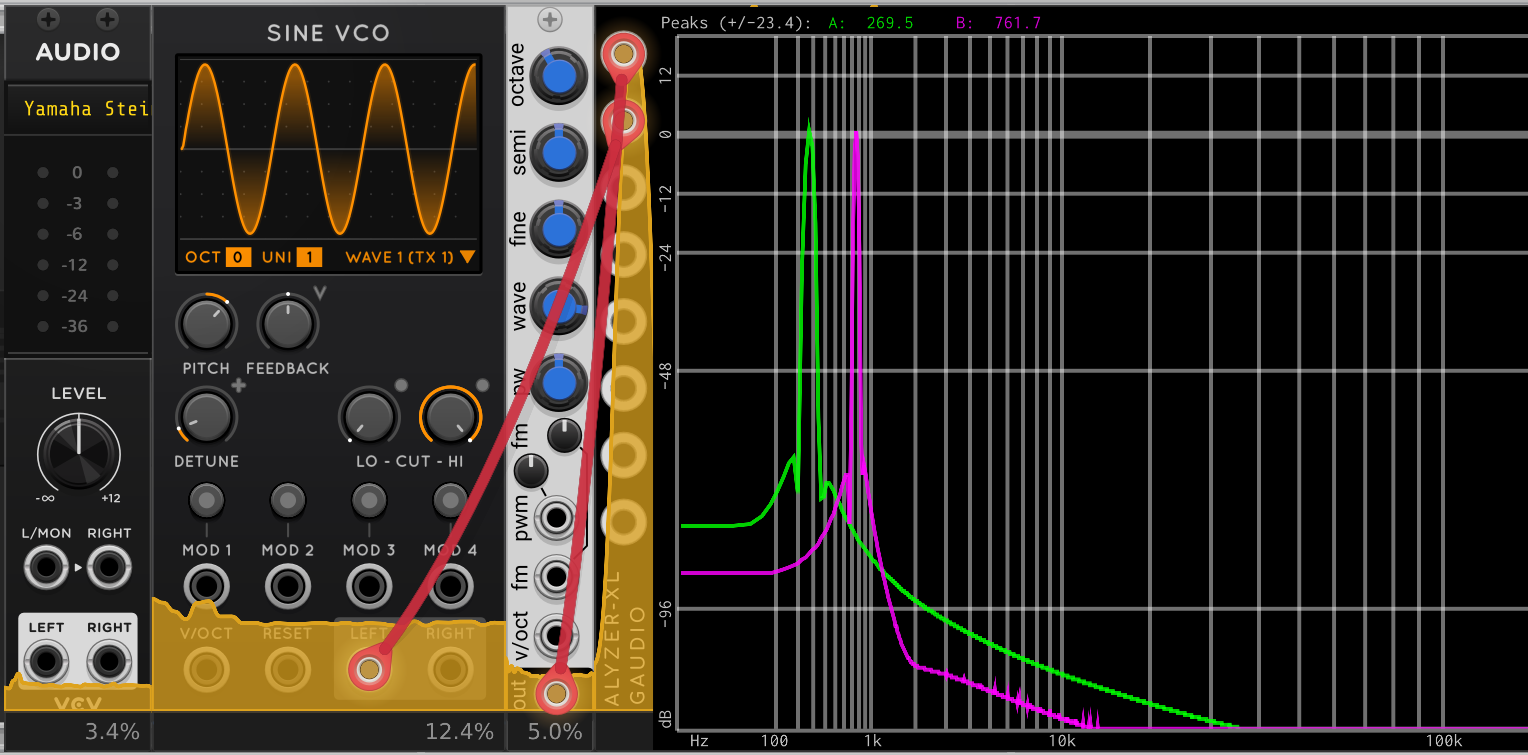Image resolution: width=1528 pixels, height=755 pixels.
Task: Click the spectrum analyzer display
Action: point(1100,383)
